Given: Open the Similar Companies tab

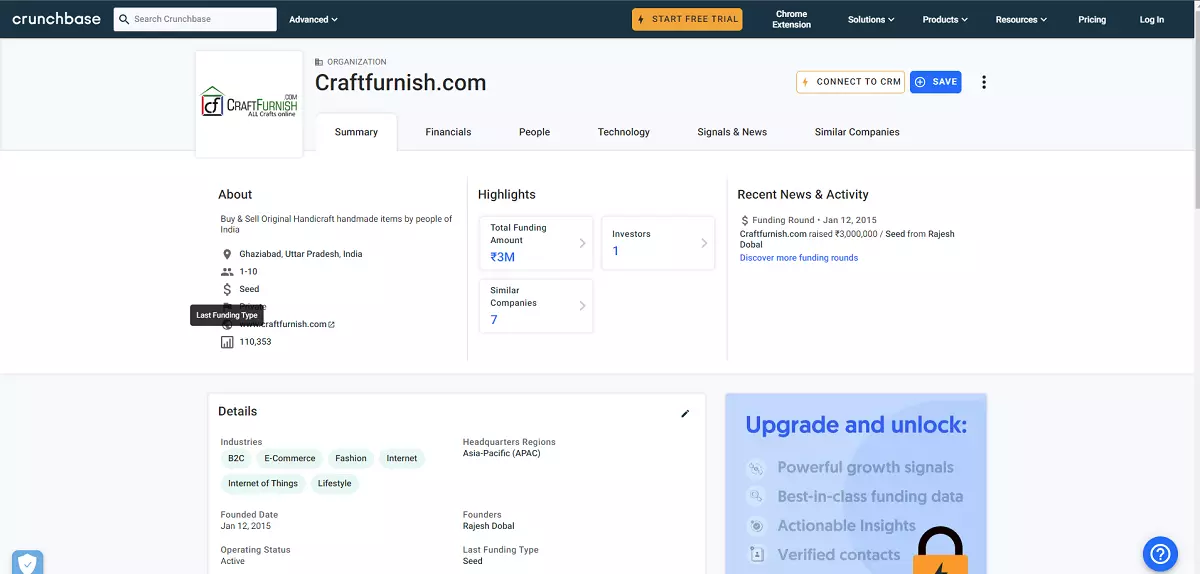Looking at the screenshot, I should (x=857, y=132).
